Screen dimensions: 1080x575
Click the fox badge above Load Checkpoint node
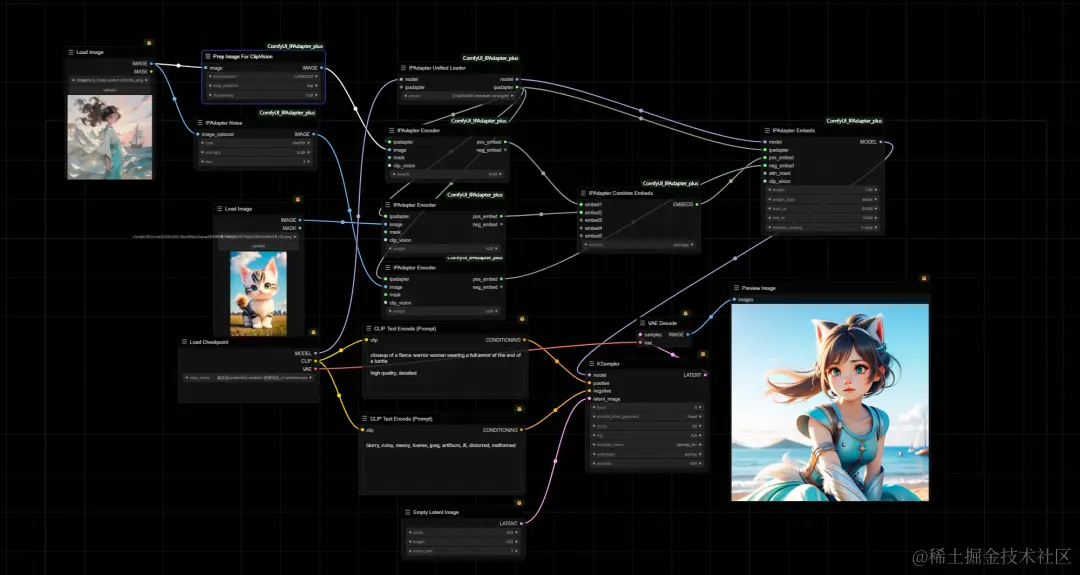point(313,332)
